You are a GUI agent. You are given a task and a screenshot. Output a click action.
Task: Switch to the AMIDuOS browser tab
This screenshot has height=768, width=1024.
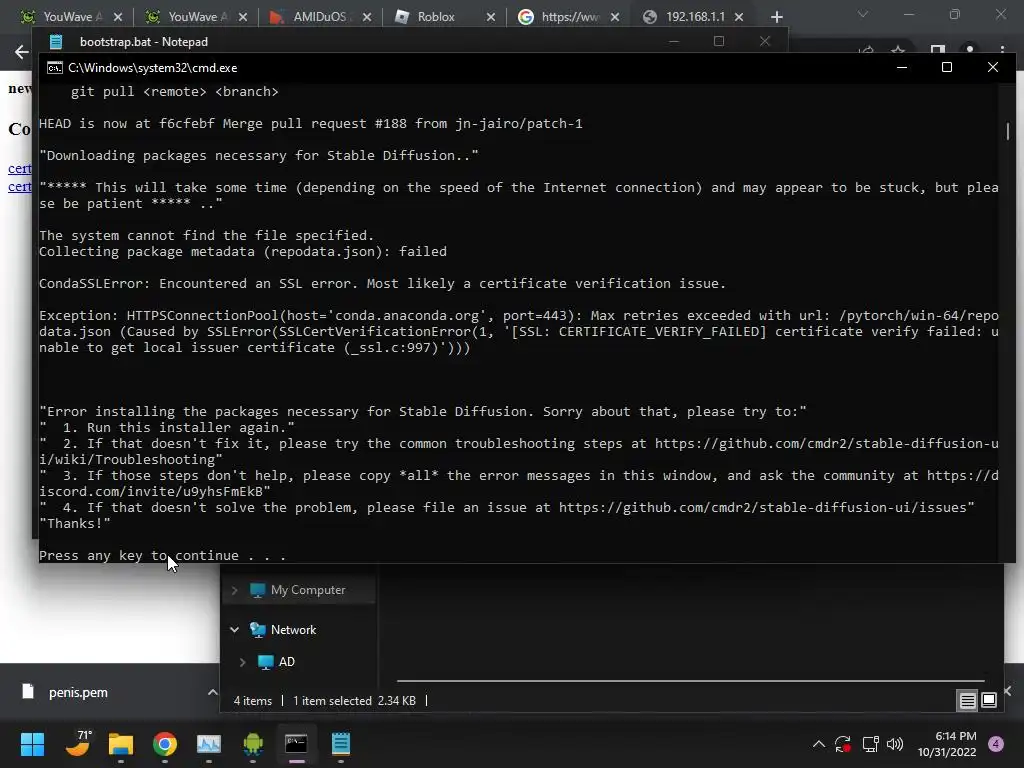click(319, 17)
